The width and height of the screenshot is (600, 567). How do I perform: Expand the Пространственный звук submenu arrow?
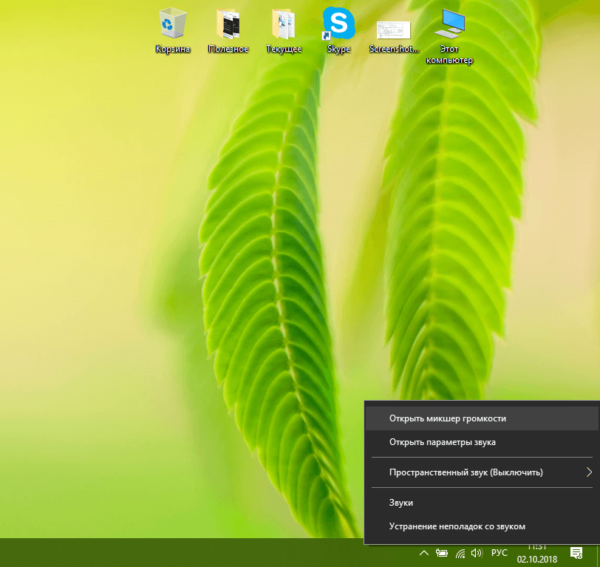click(x=589, y=472)
